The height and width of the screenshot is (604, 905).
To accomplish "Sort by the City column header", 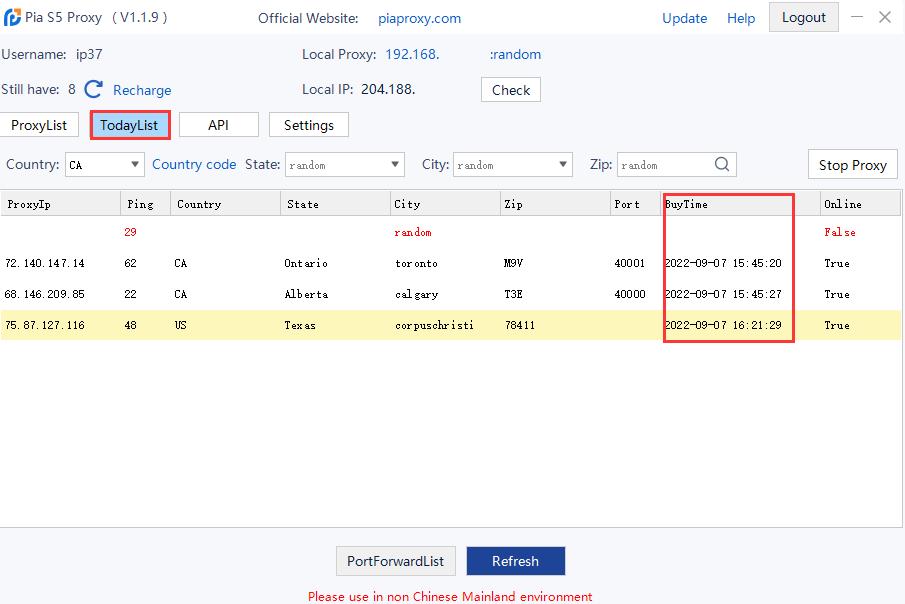I will tap(445, 204).
